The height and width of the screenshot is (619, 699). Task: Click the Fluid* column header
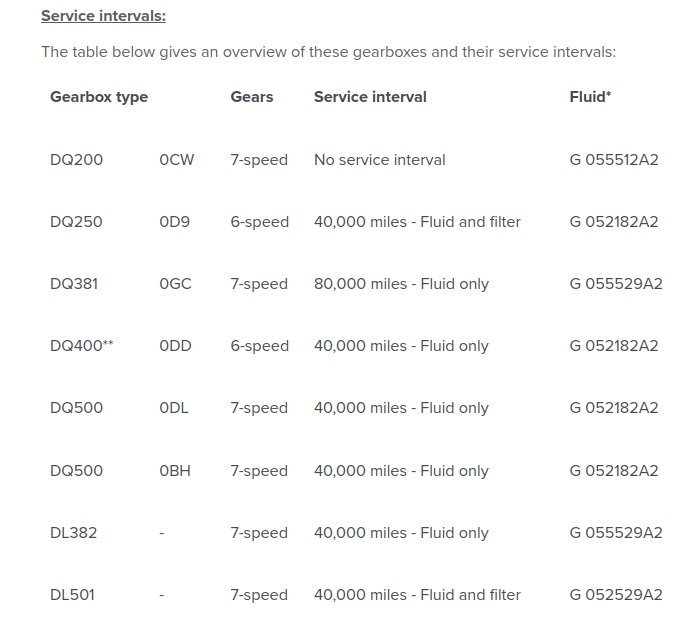coord(590,97)
